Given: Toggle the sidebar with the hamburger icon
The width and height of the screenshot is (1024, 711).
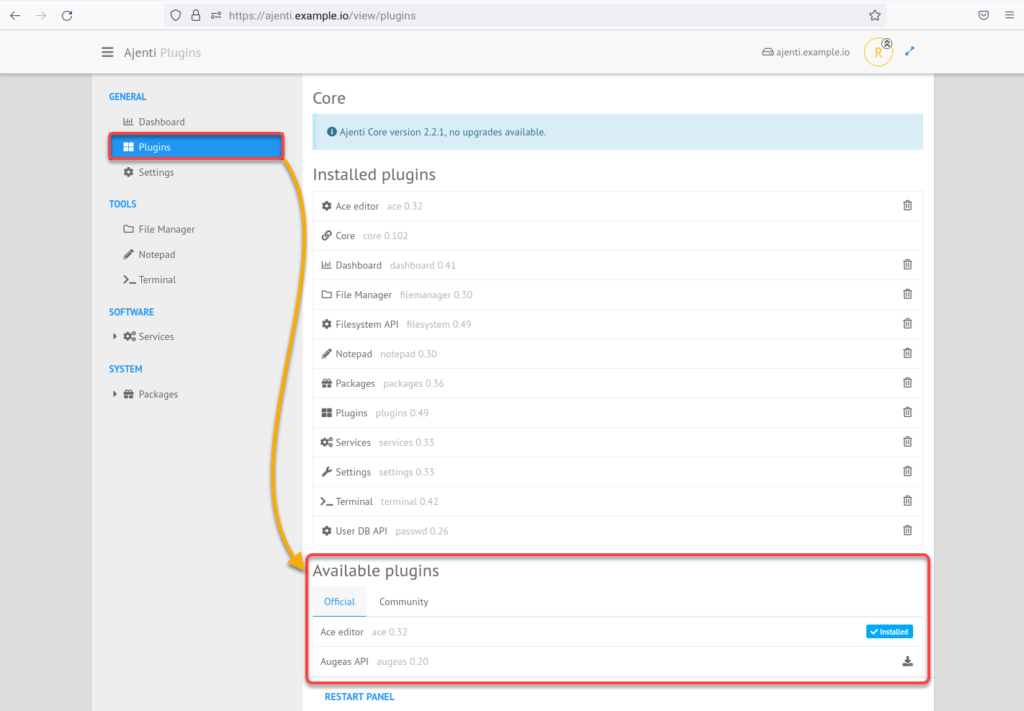Looking at the screenshot, I should point(107,51).
